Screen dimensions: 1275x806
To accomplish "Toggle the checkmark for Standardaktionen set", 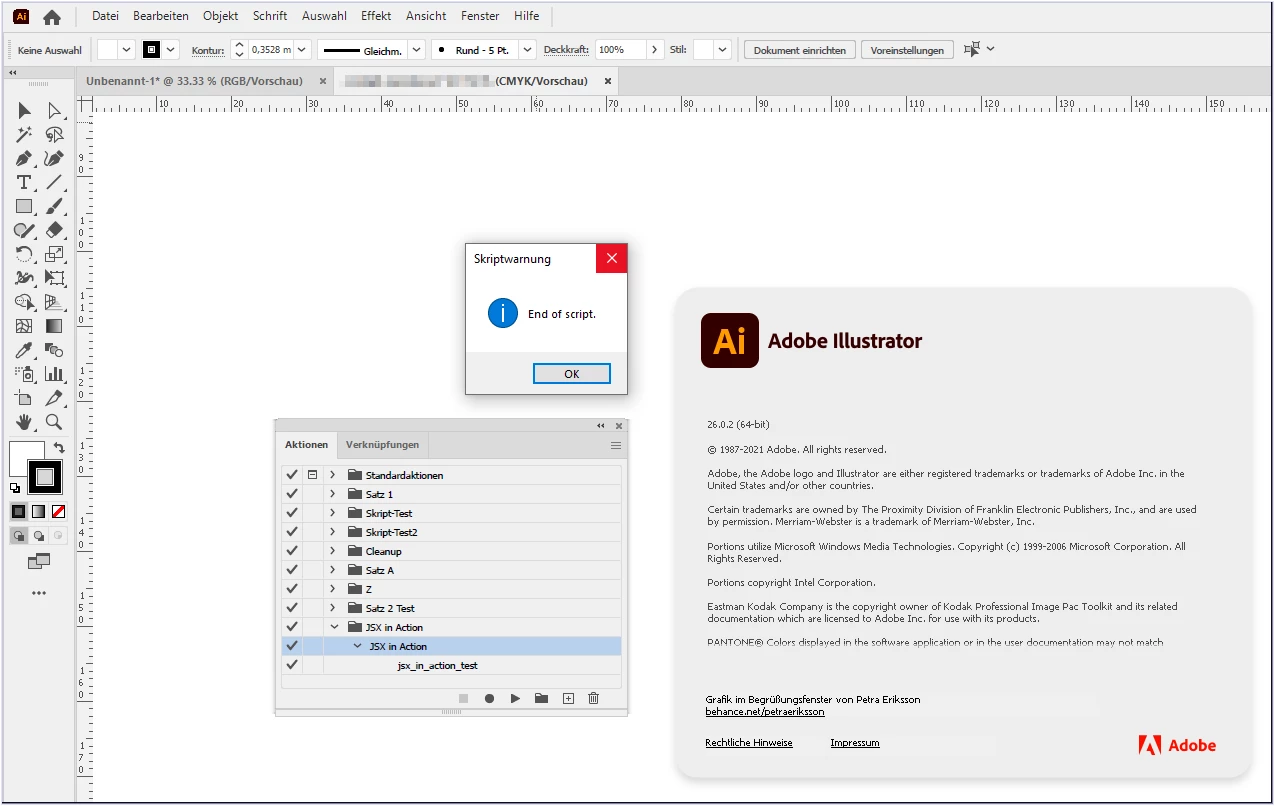I will coord(292,475).
